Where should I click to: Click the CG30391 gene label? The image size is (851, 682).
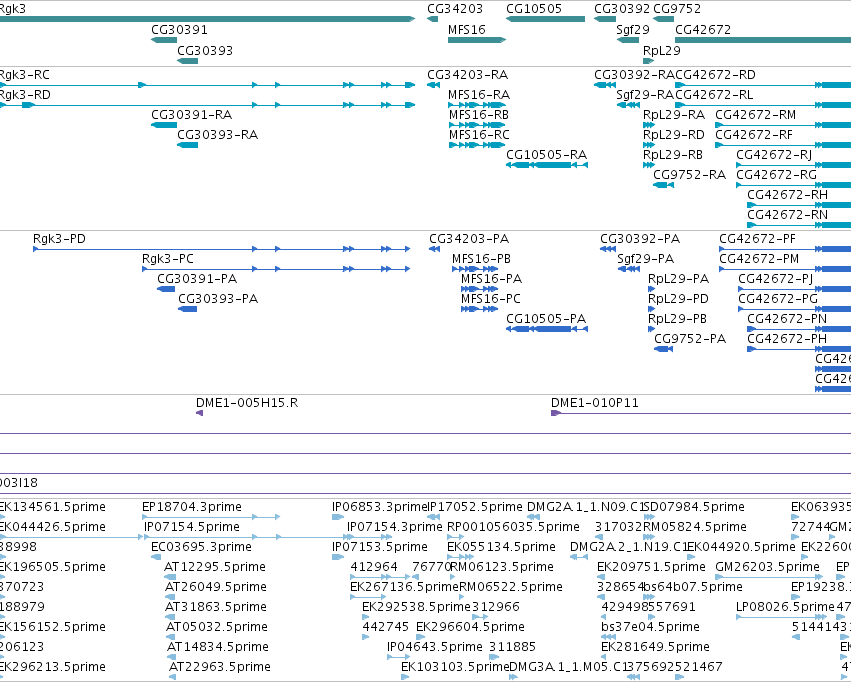pyautogui.click(x=179, y=30)
